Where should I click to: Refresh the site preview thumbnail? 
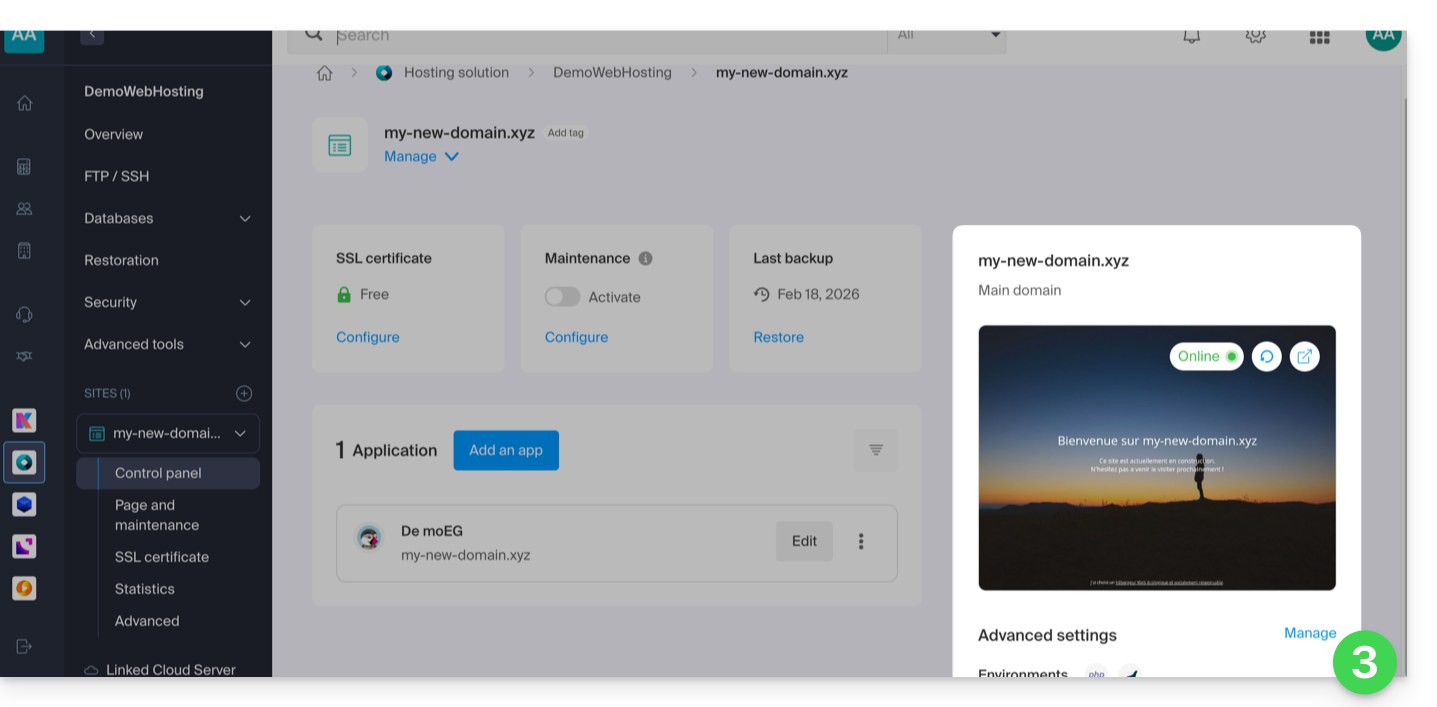(x=1266, y=356)
